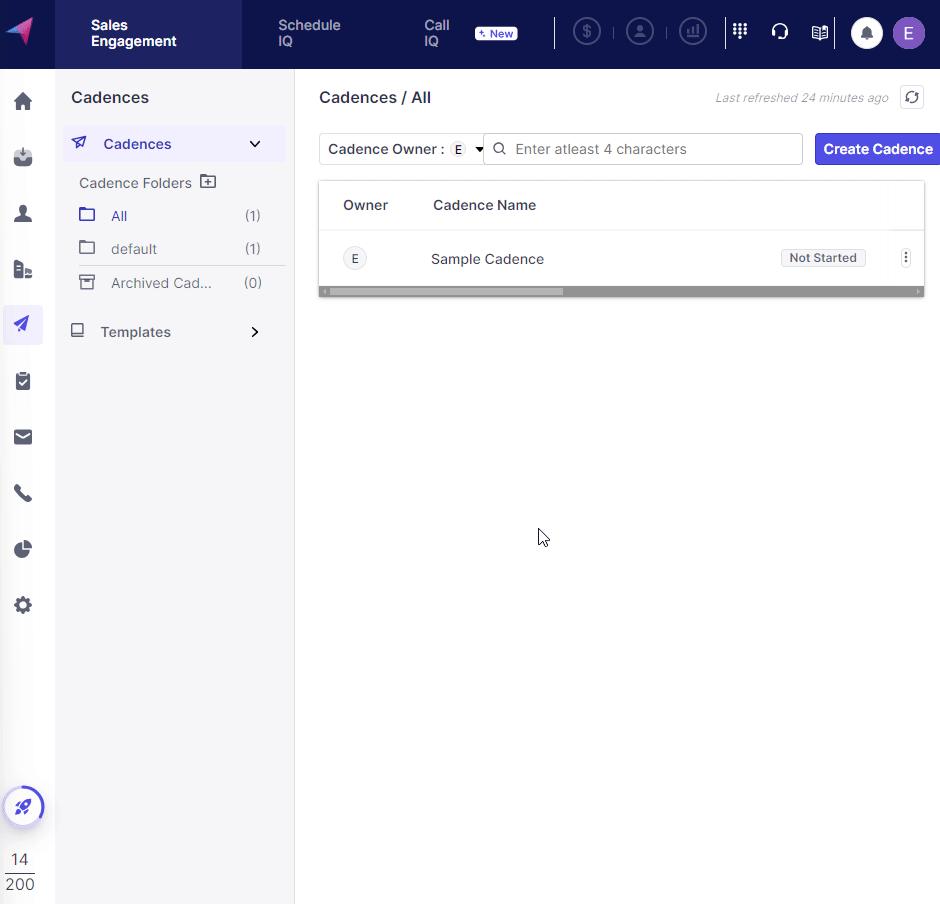Image resolution: width=940 pixels, height=904 pixels.
Task: Click the headset support icon
Action: coord(780,32)
